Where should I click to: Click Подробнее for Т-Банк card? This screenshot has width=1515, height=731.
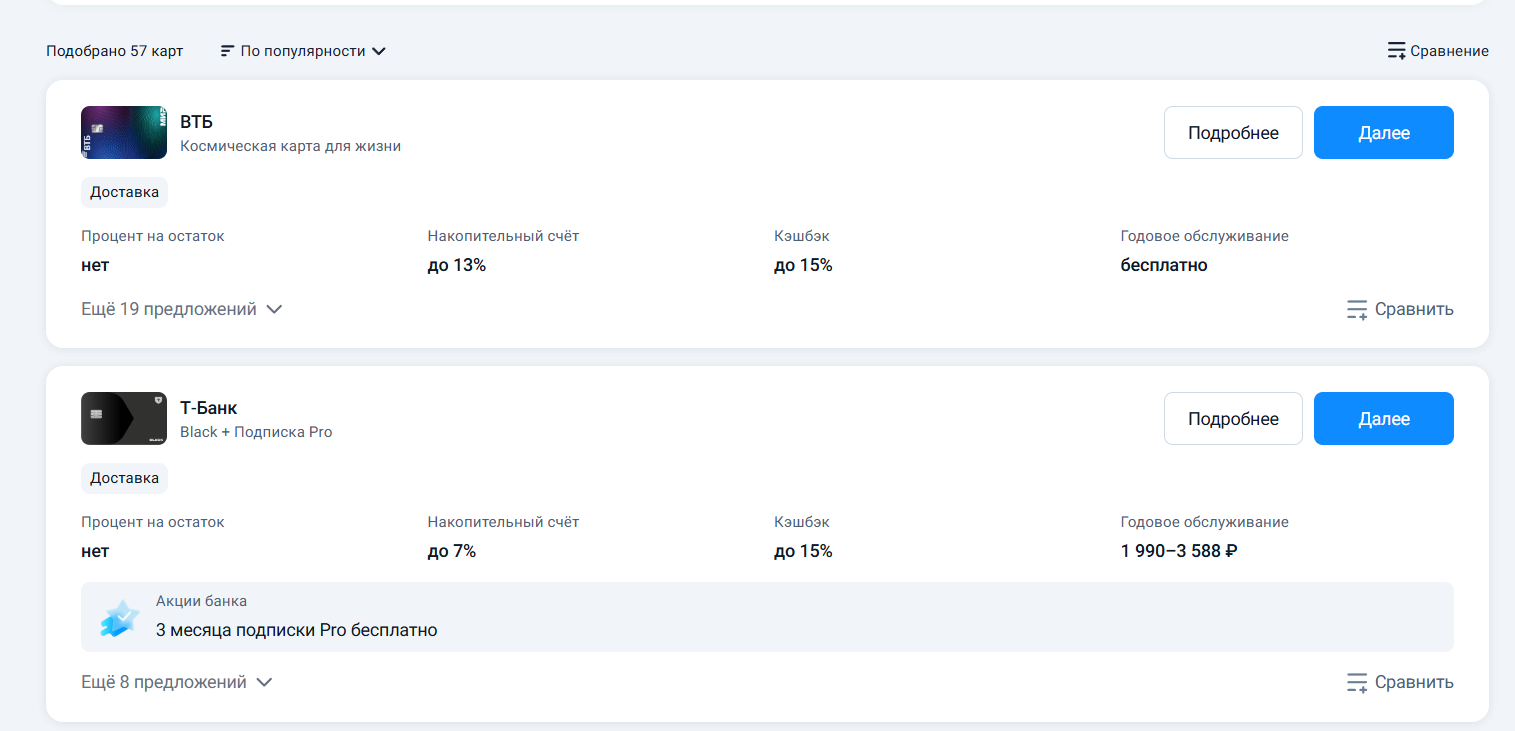pyautogui.click(x=1233, y=418)
